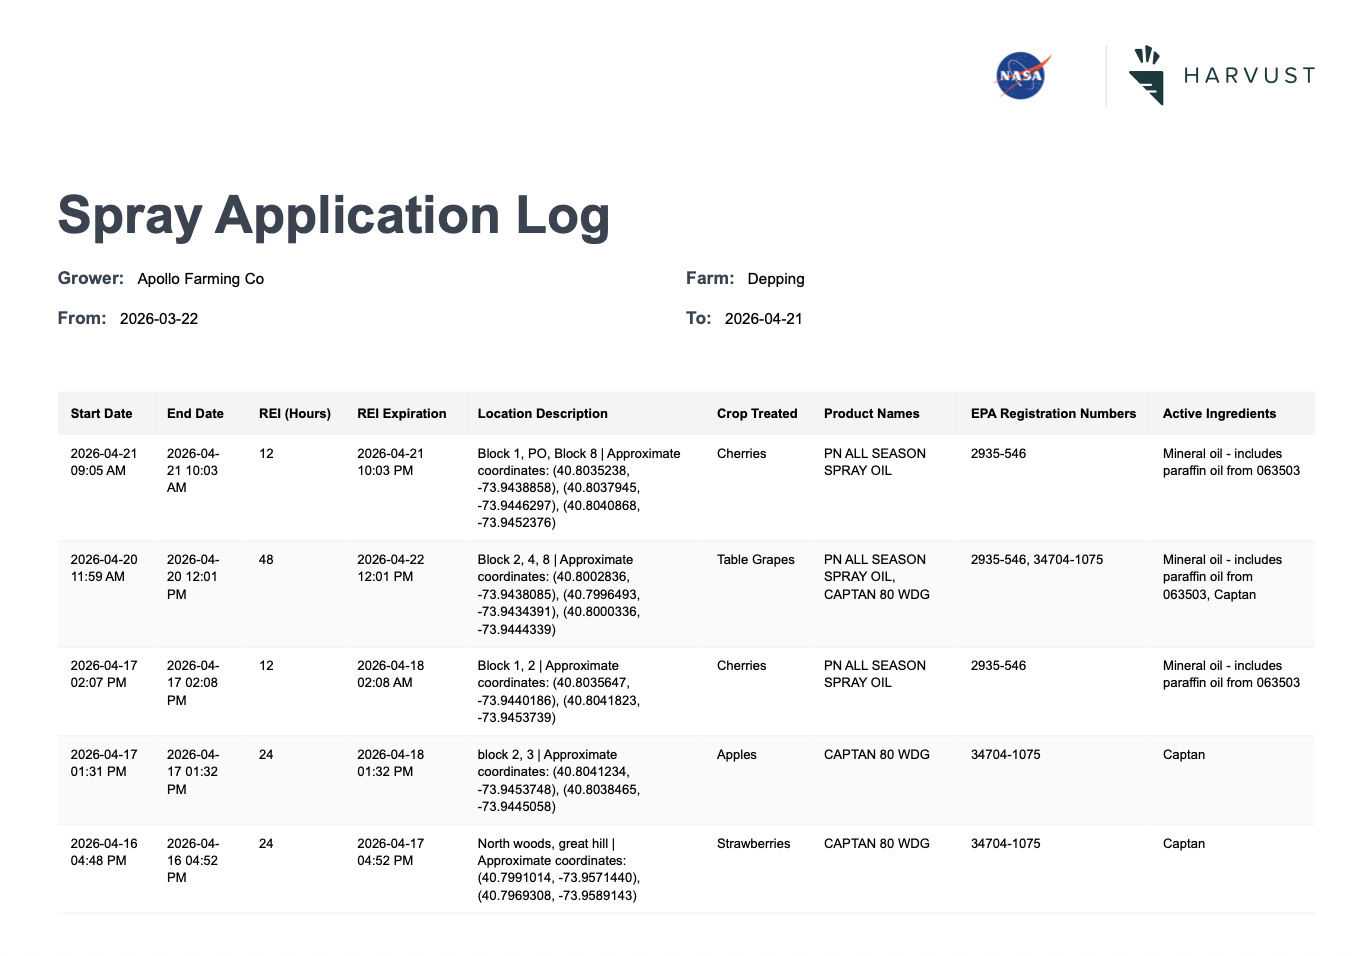This screenshot has width=1362, height=956.
Task: Click the "Strawberries" crop cell
Action: coord(754,844)
